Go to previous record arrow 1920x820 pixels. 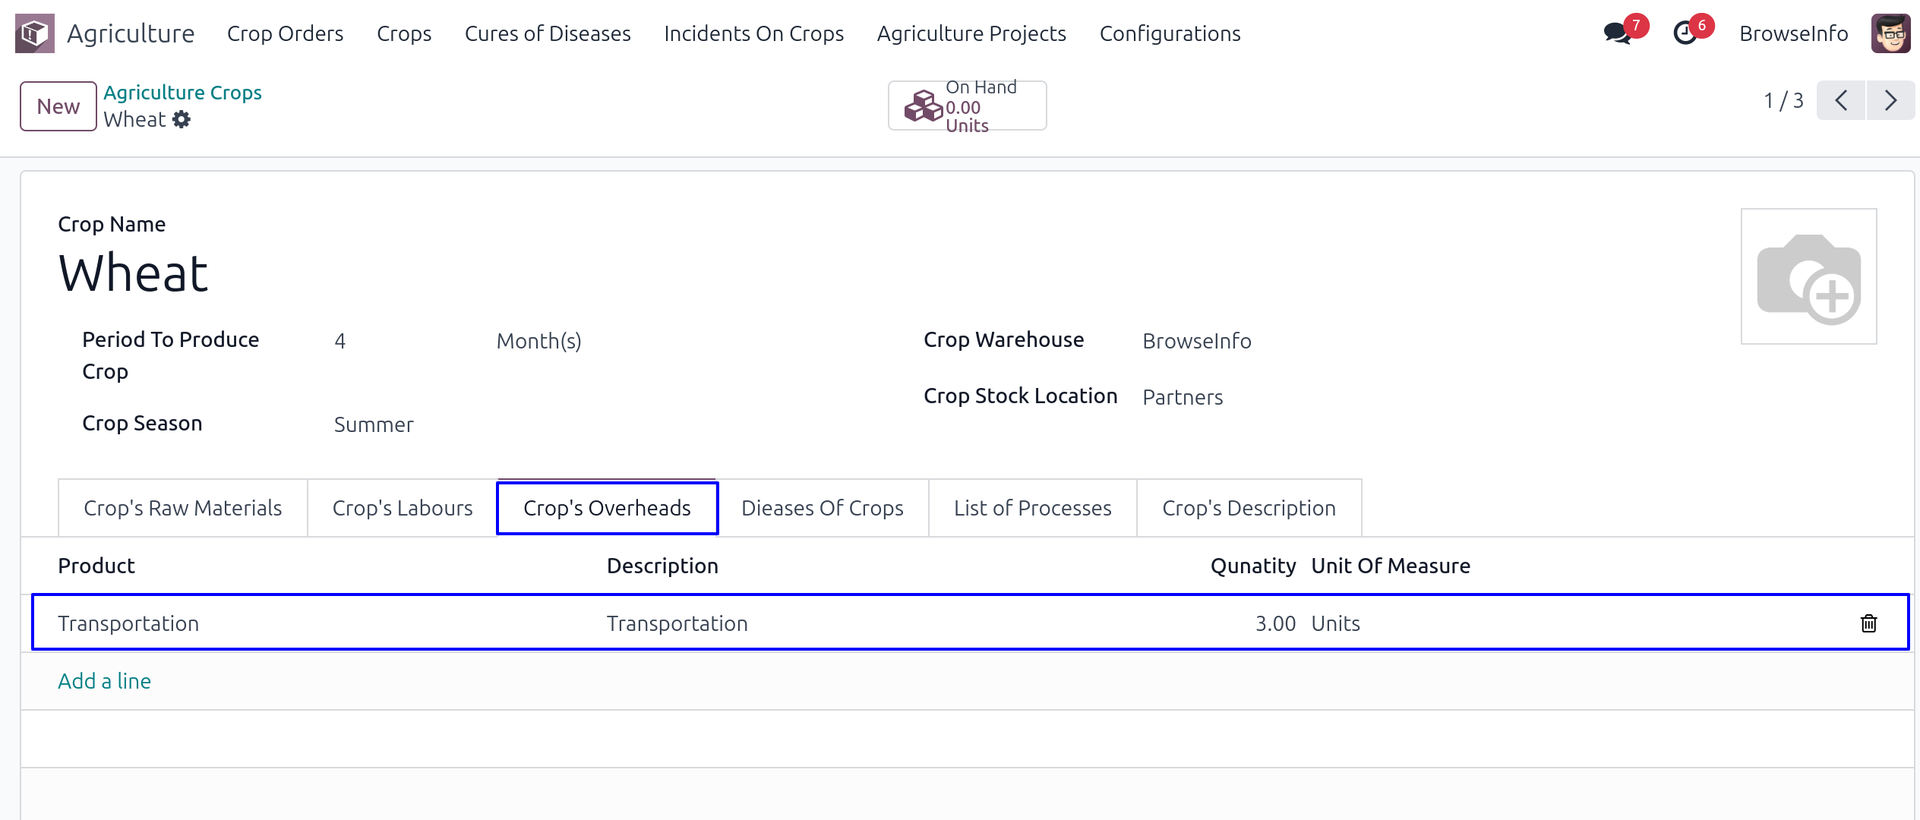pos(1841,101)
